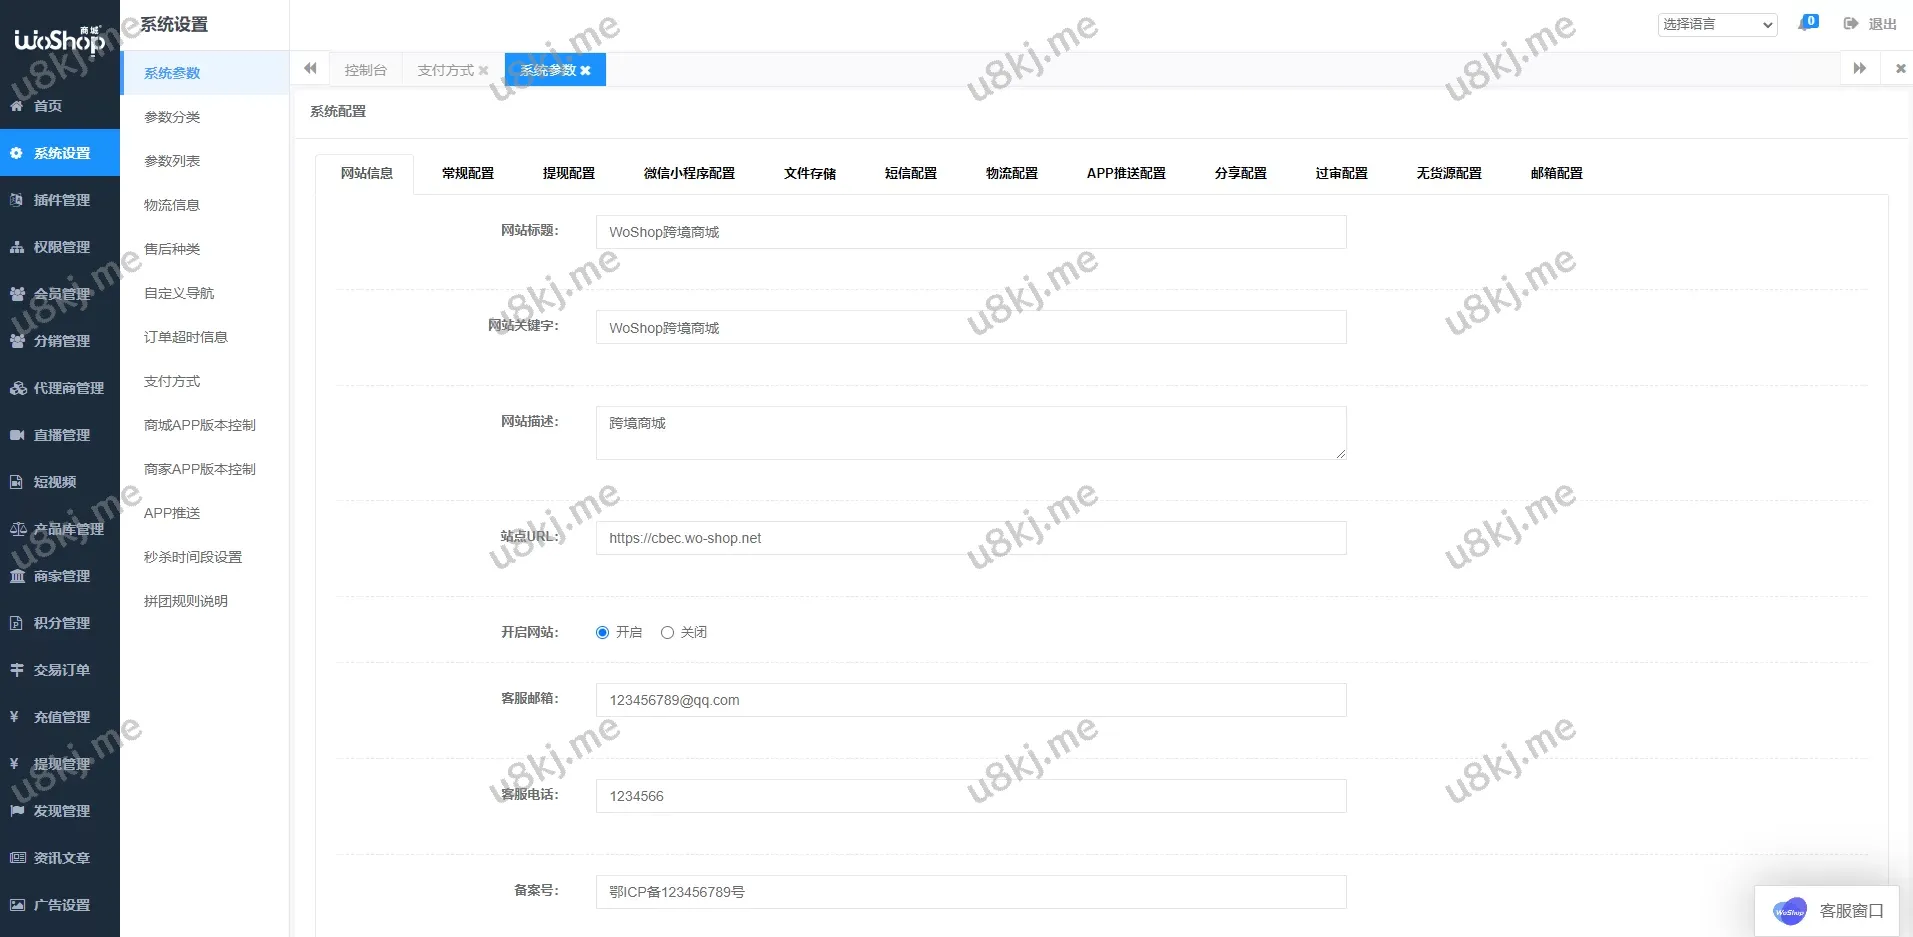Click the 网站标题 input field

[970, 232]
